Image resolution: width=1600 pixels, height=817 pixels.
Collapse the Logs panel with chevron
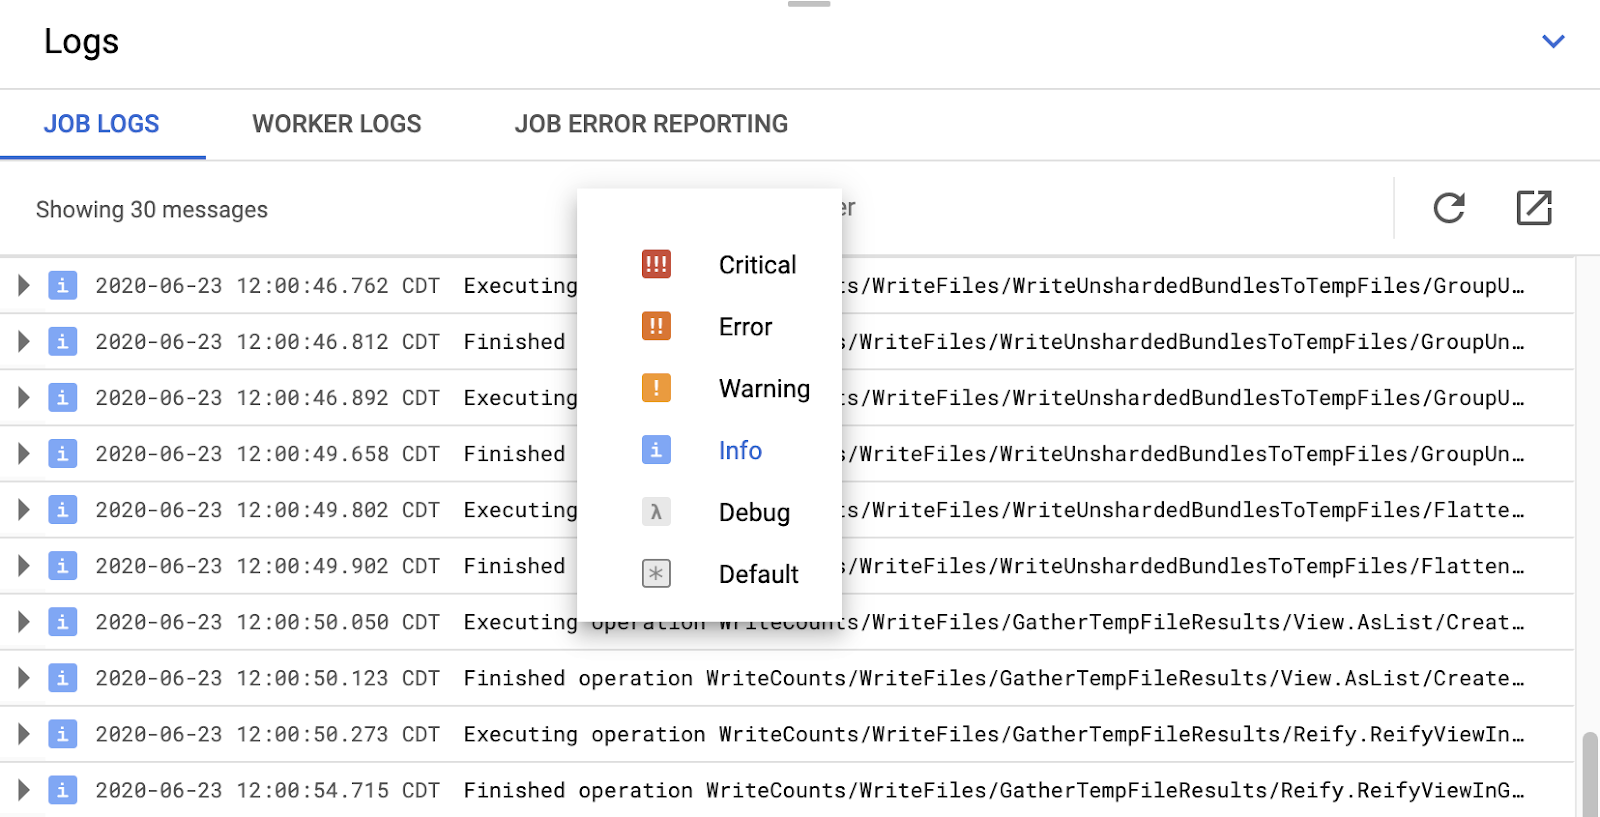click(x=1552, y=41)
